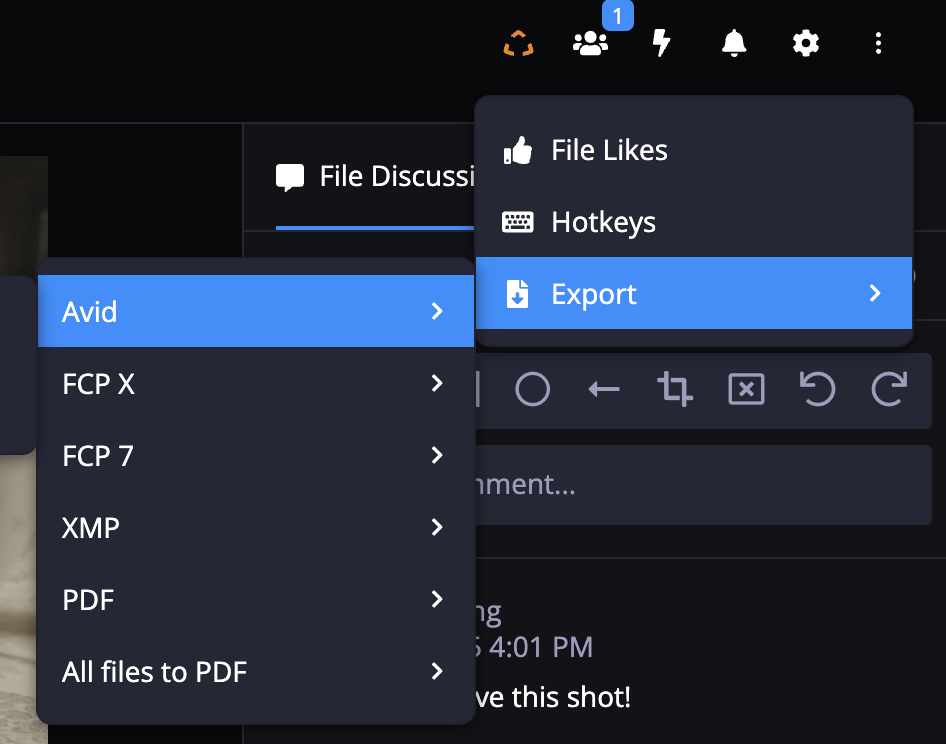Click the three-dot more options icon

[878, 43]
